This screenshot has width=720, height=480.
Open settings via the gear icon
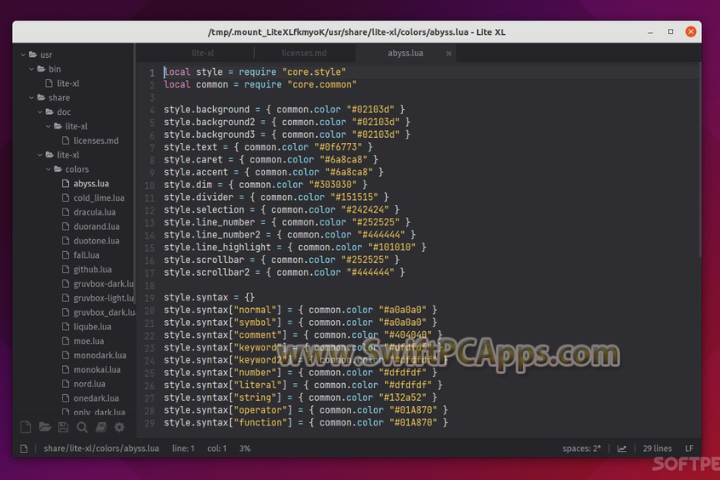click(119, 427)
